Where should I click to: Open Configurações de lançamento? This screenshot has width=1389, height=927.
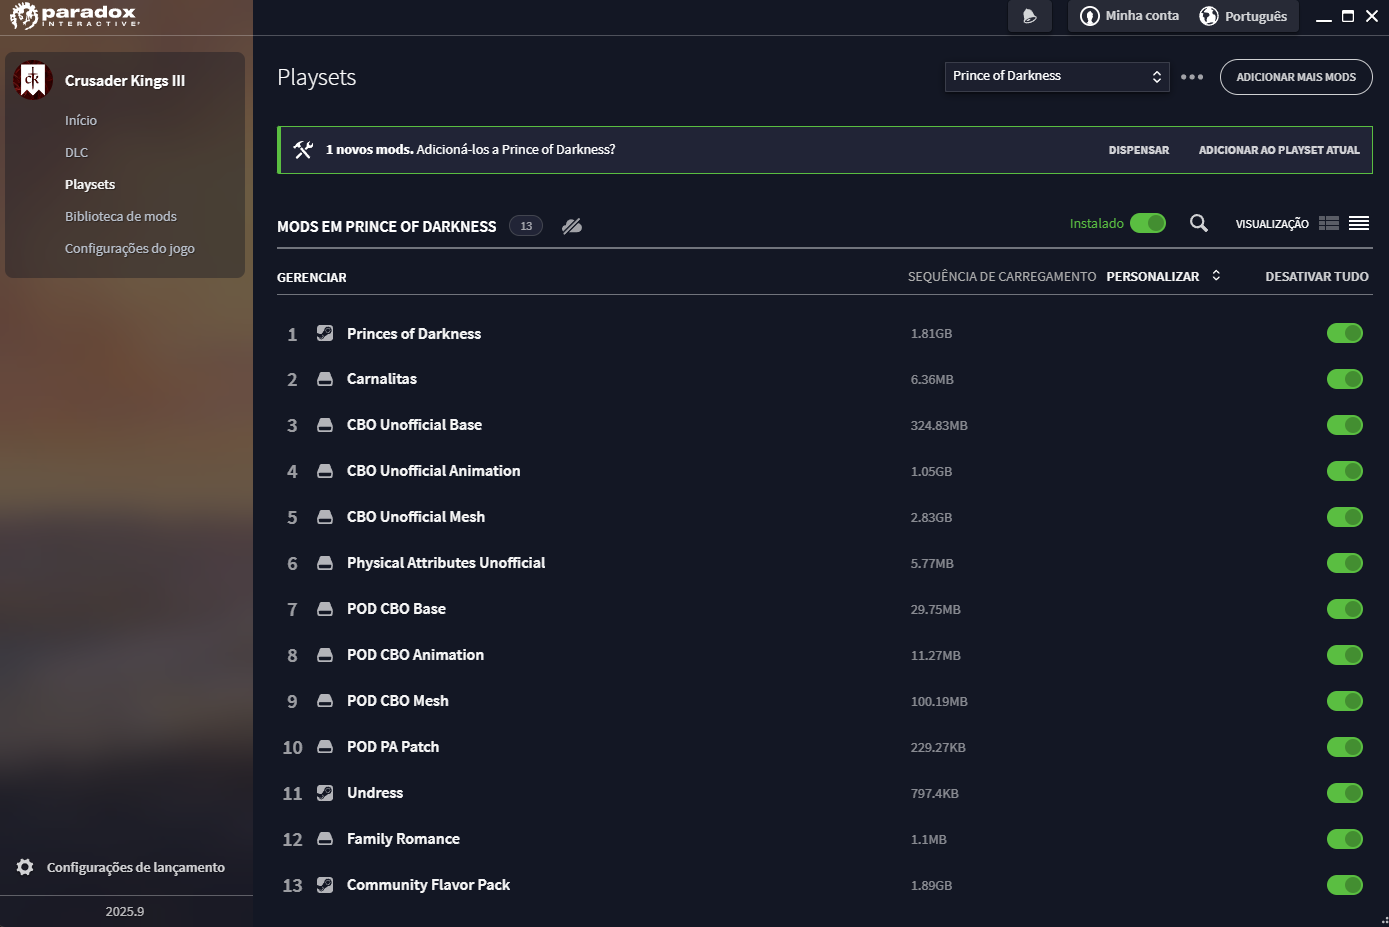pyautogui.click(x=136, y=867)
